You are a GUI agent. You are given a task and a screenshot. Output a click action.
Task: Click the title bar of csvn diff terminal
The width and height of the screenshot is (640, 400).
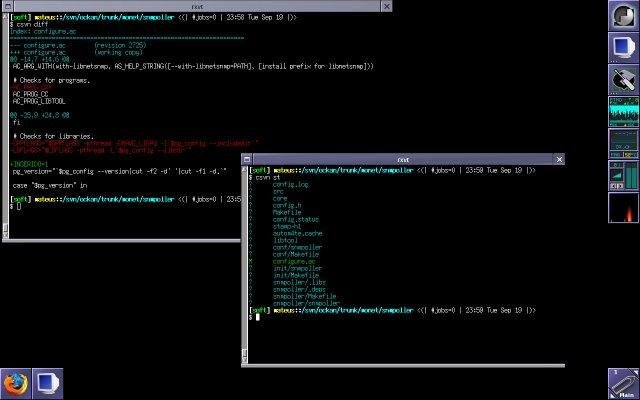pos(197,6)
